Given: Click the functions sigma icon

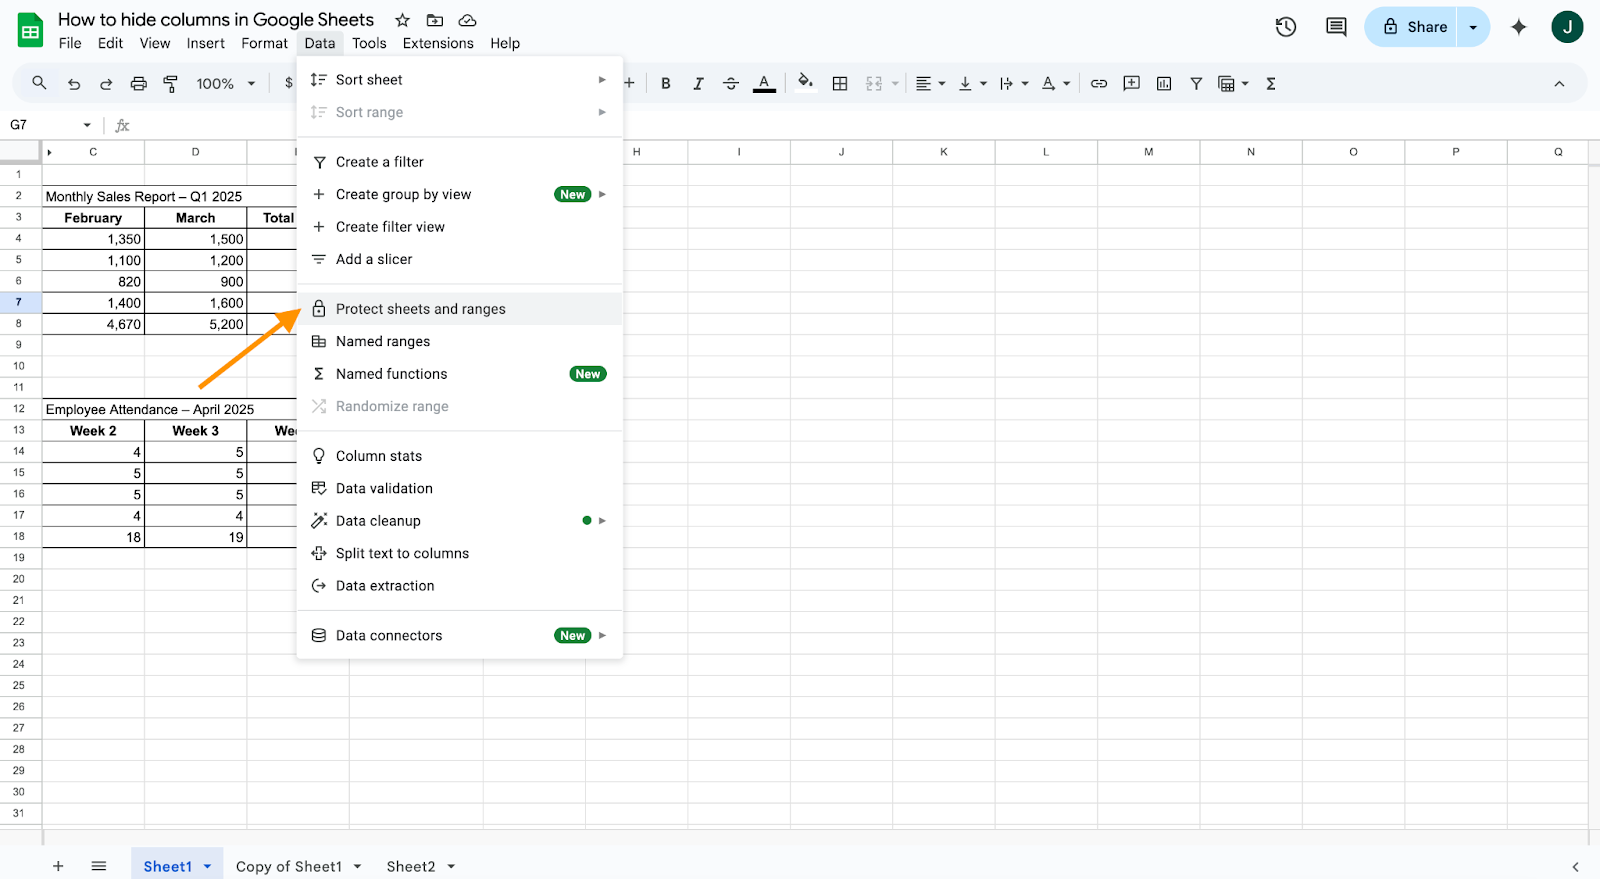Looking at the screenshot, I should [x=1271, y=84].
